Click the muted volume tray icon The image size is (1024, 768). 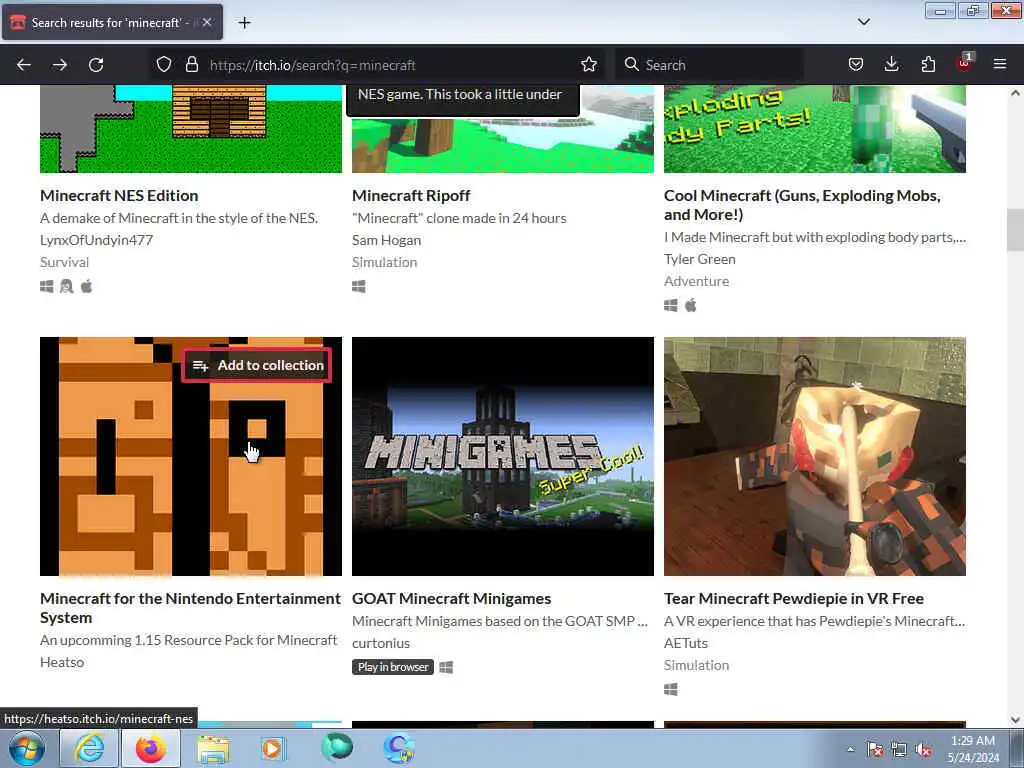click(923, 750)
